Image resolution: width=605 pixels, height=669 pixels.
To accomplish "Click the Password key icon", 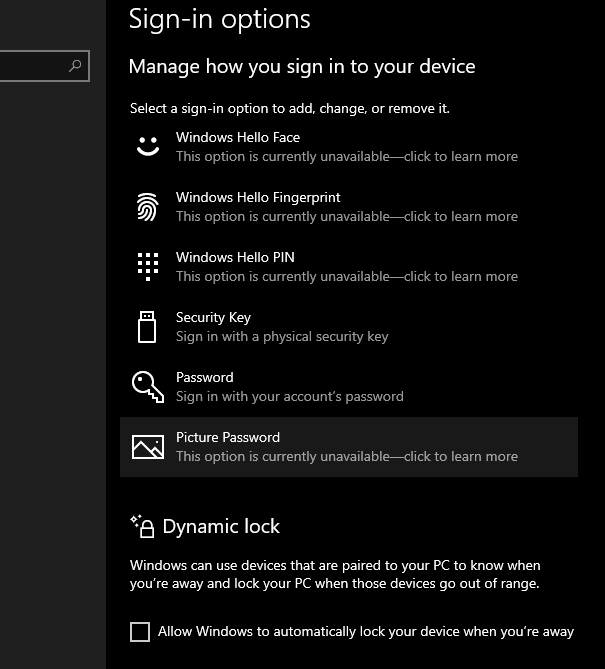I will coord(148,387).
